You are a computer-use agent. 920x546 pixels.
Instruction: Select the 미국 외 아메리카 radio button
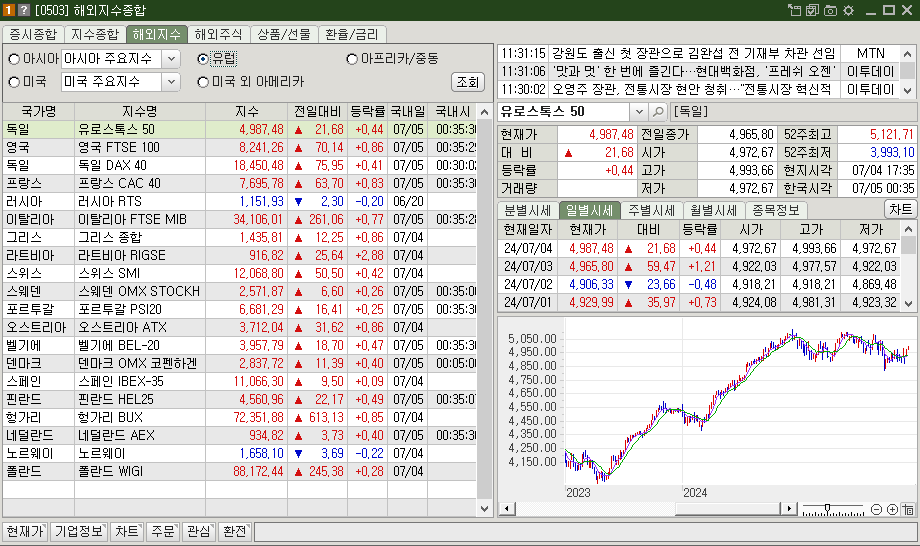coord(203,82)
